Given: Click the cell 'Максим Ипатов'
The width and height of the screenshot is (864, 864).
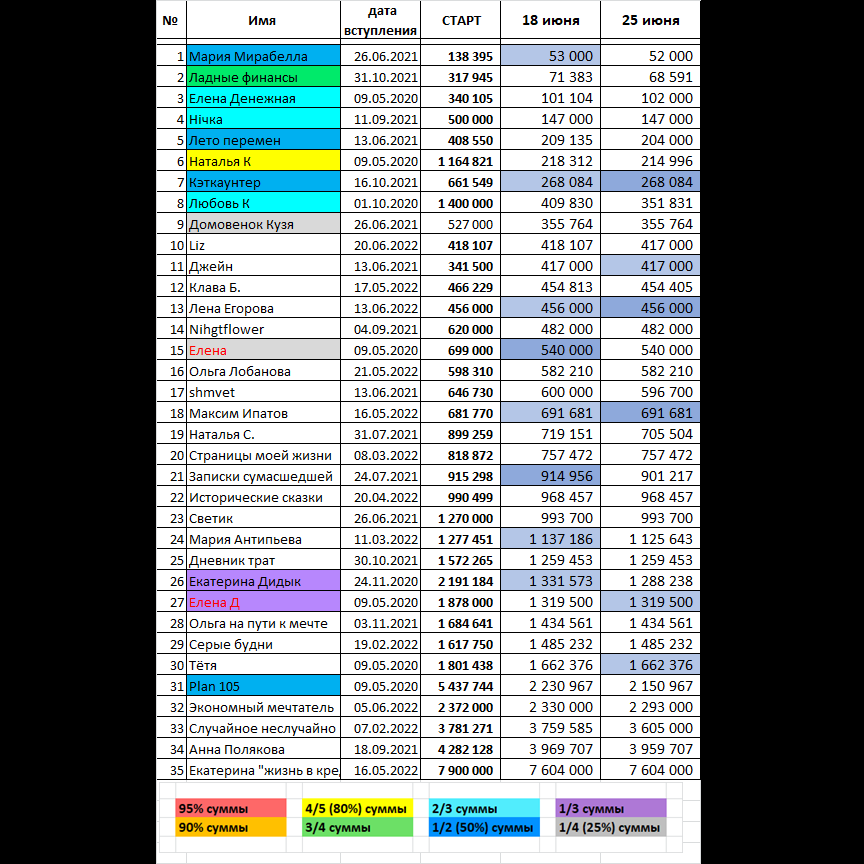Looking at the screenshot, I should [263, 413].
